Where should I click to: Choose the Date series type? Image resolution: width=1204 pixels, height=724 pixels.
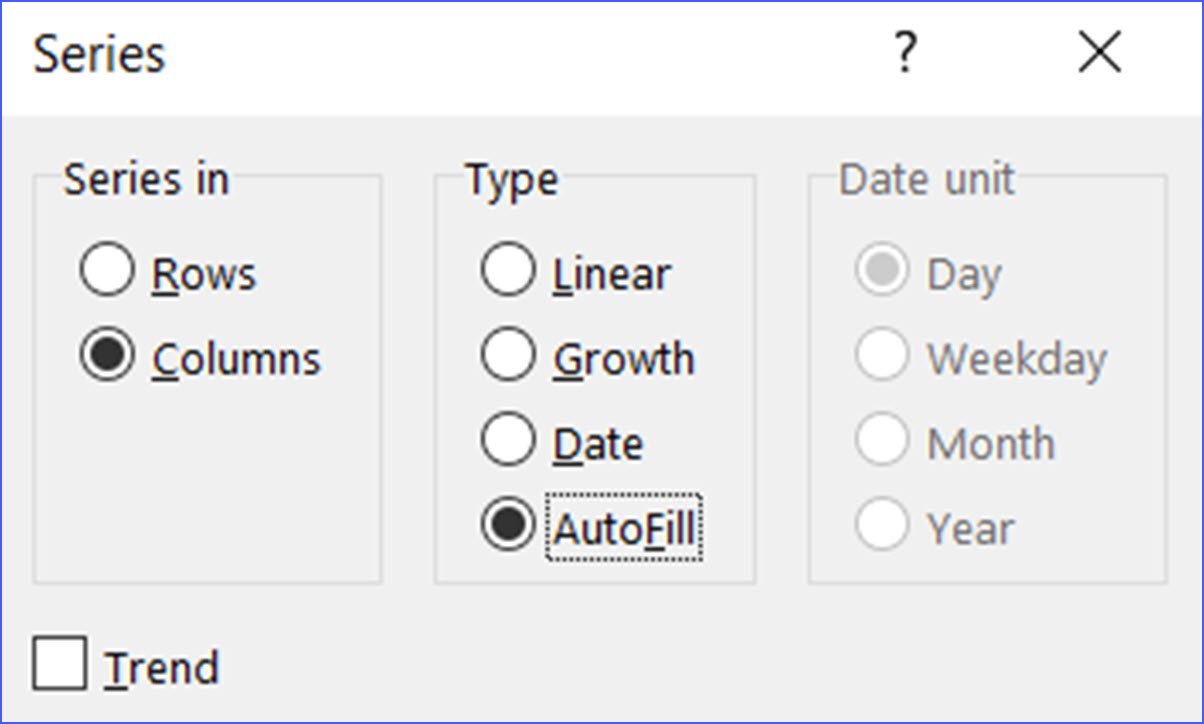coord(509,438)
